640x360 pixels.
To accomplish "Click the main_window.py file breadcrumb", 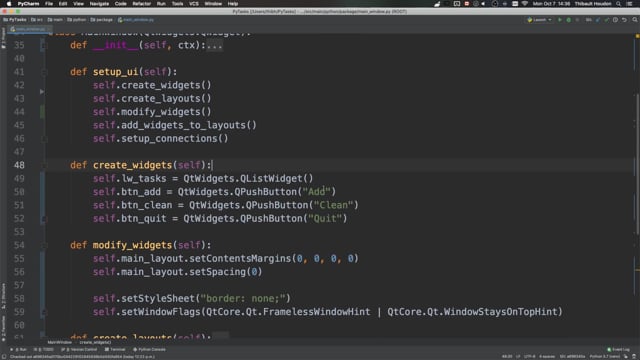I will [136, 20].
